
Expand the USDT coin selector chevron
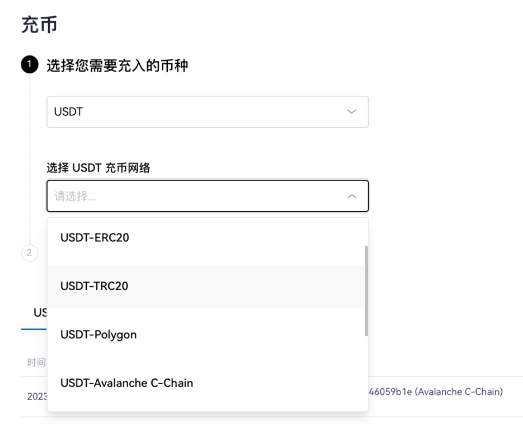[x=352, y=112]
